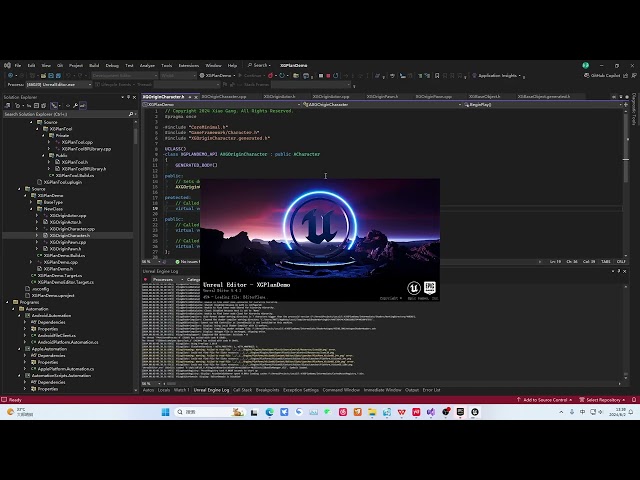The image size is (640, 480).
Task: Select XGOriginPawn.cpp in Solution Explorer
Action: click(x=68, y=242)
